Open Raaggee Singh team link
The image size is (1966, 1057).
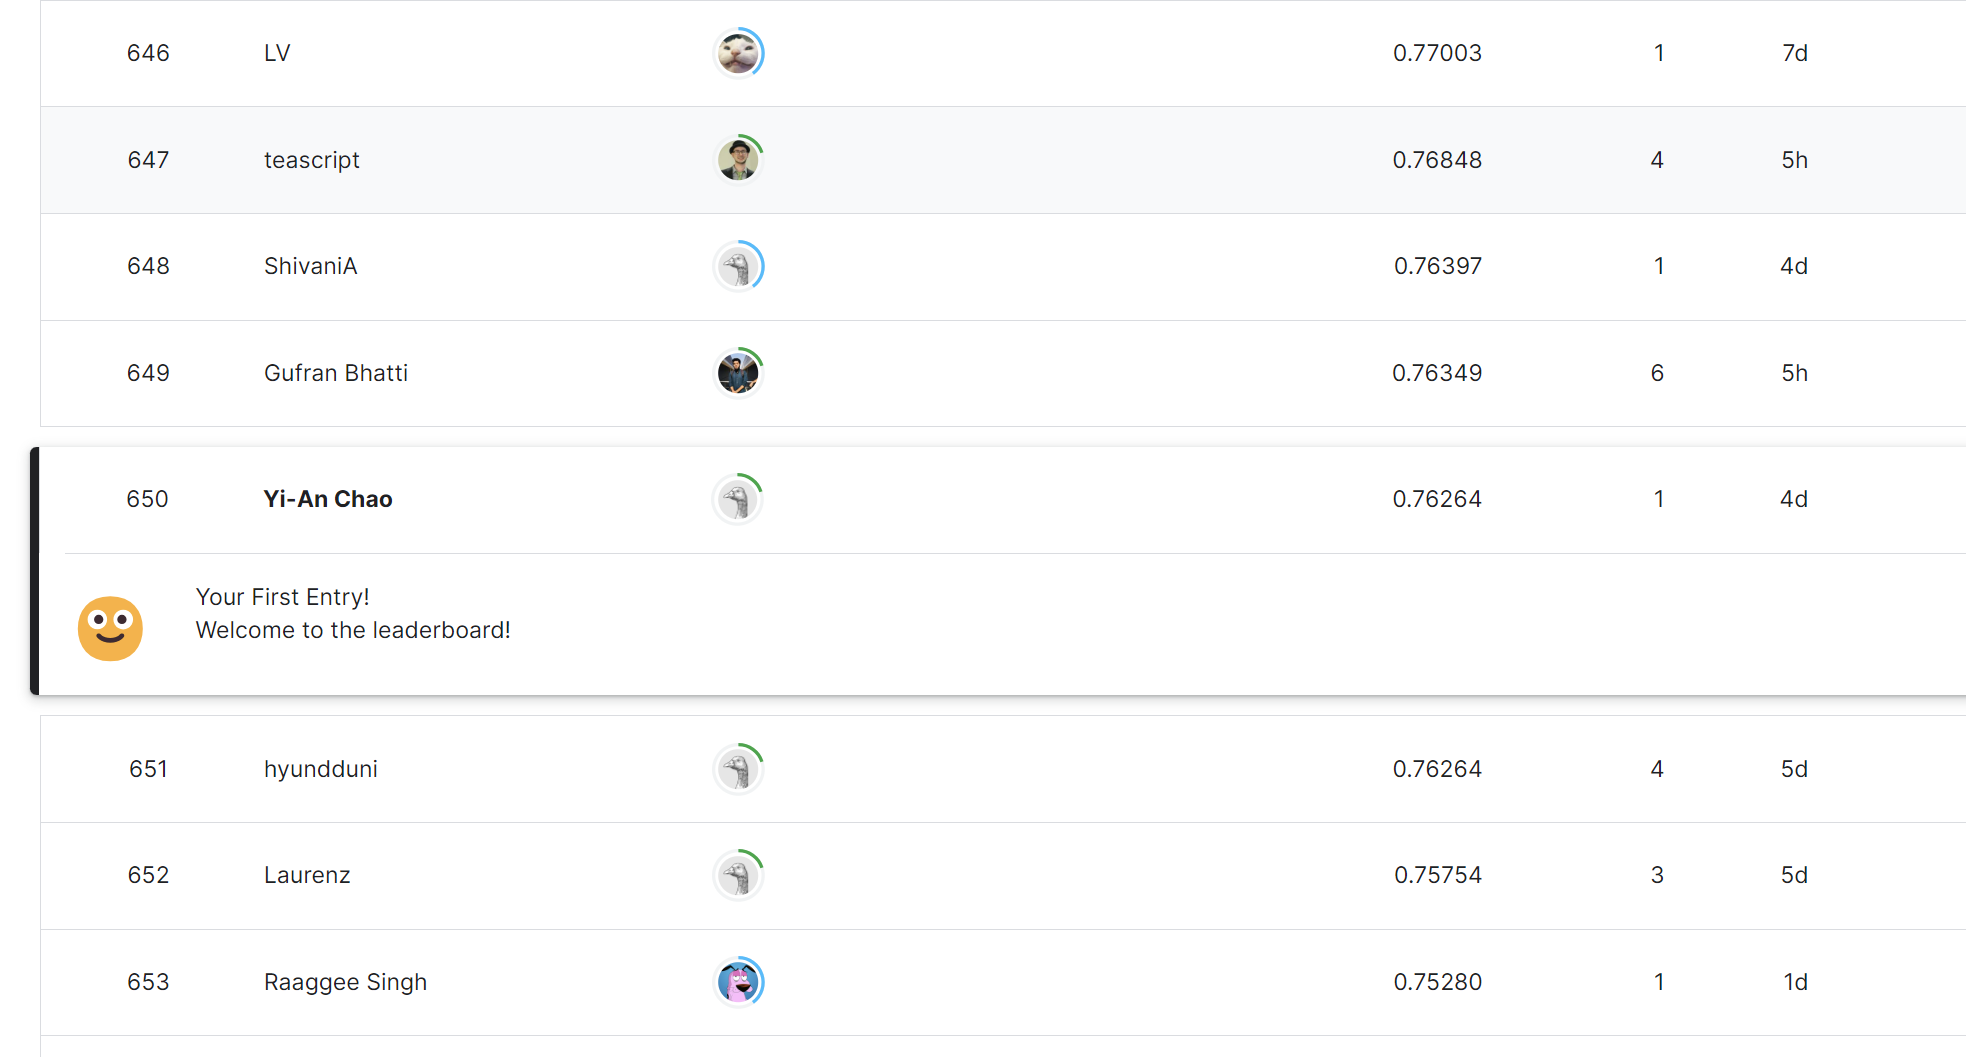tap(345, 982)
